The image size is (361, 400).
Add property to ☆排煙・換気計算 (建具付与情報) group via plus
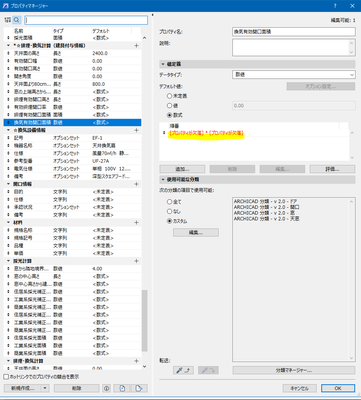pyautogui.click(x=136, y=46)
